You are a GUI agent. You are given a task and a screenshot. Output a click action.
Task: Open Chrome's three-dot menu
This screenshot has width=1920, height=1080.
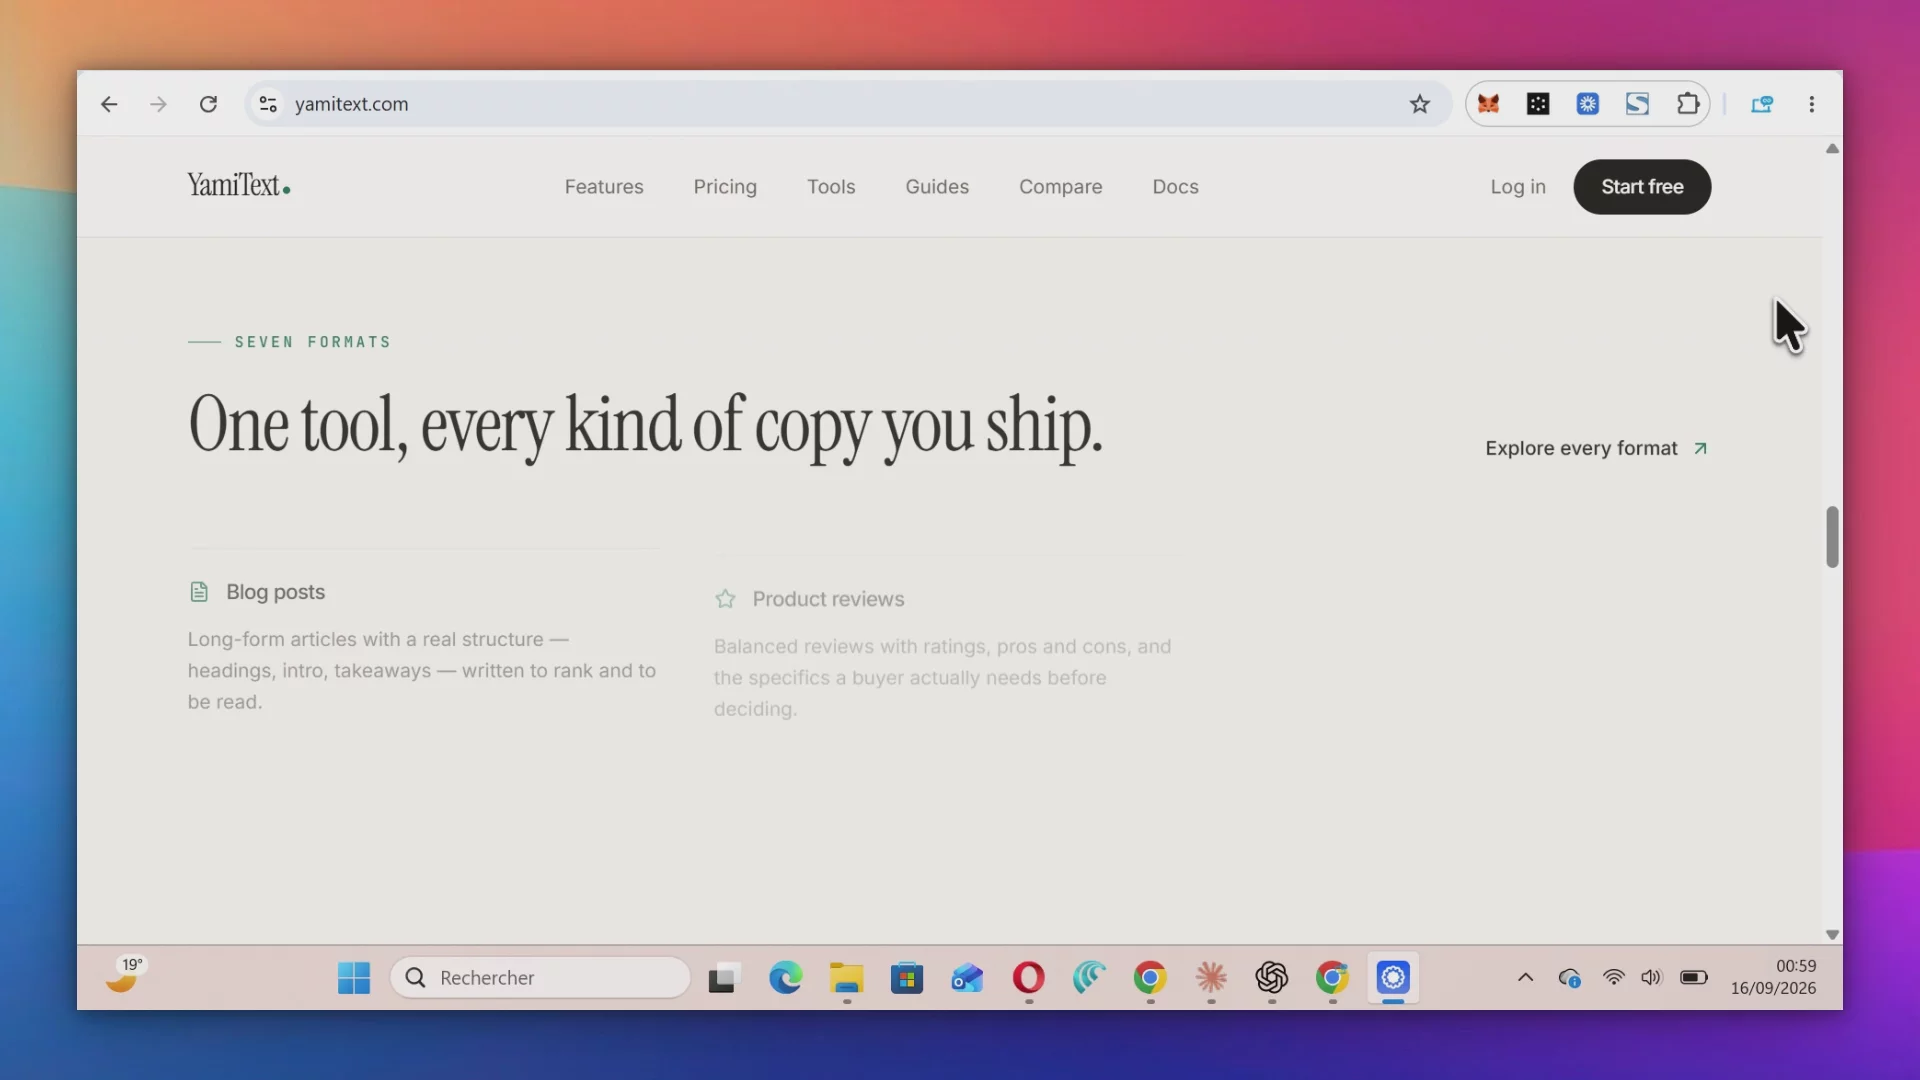[1812, 104]
